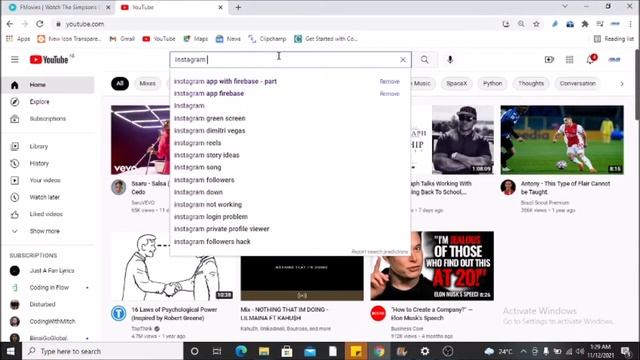Start voice search with microphone icon

click(450, 60)
